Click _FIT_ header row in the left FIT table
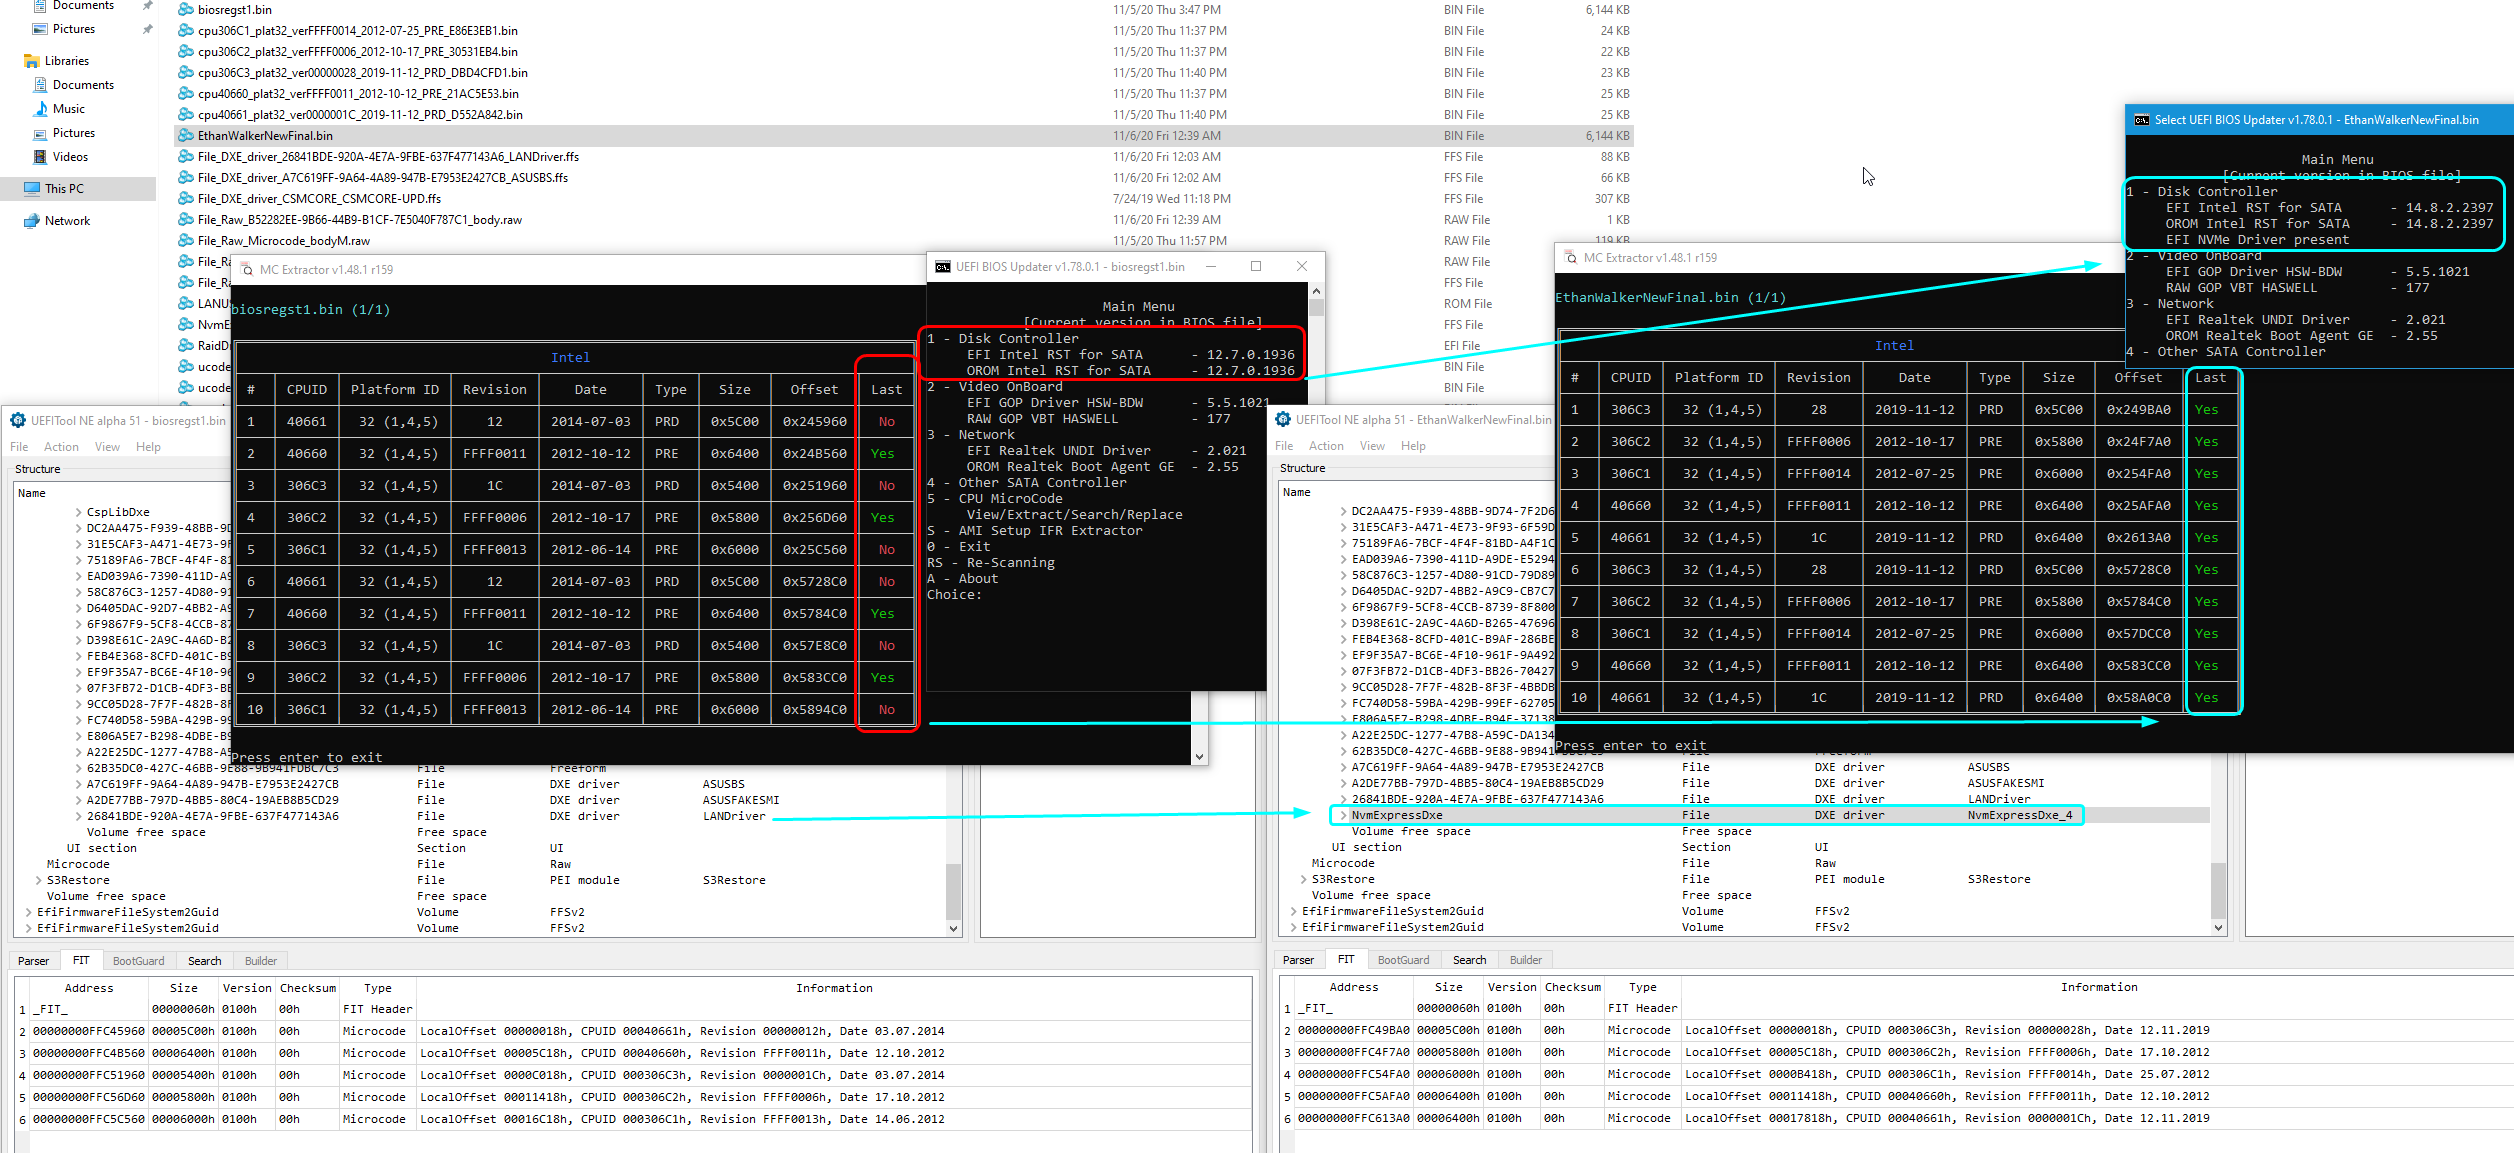2514x1153 pixels. [633, 1011]
